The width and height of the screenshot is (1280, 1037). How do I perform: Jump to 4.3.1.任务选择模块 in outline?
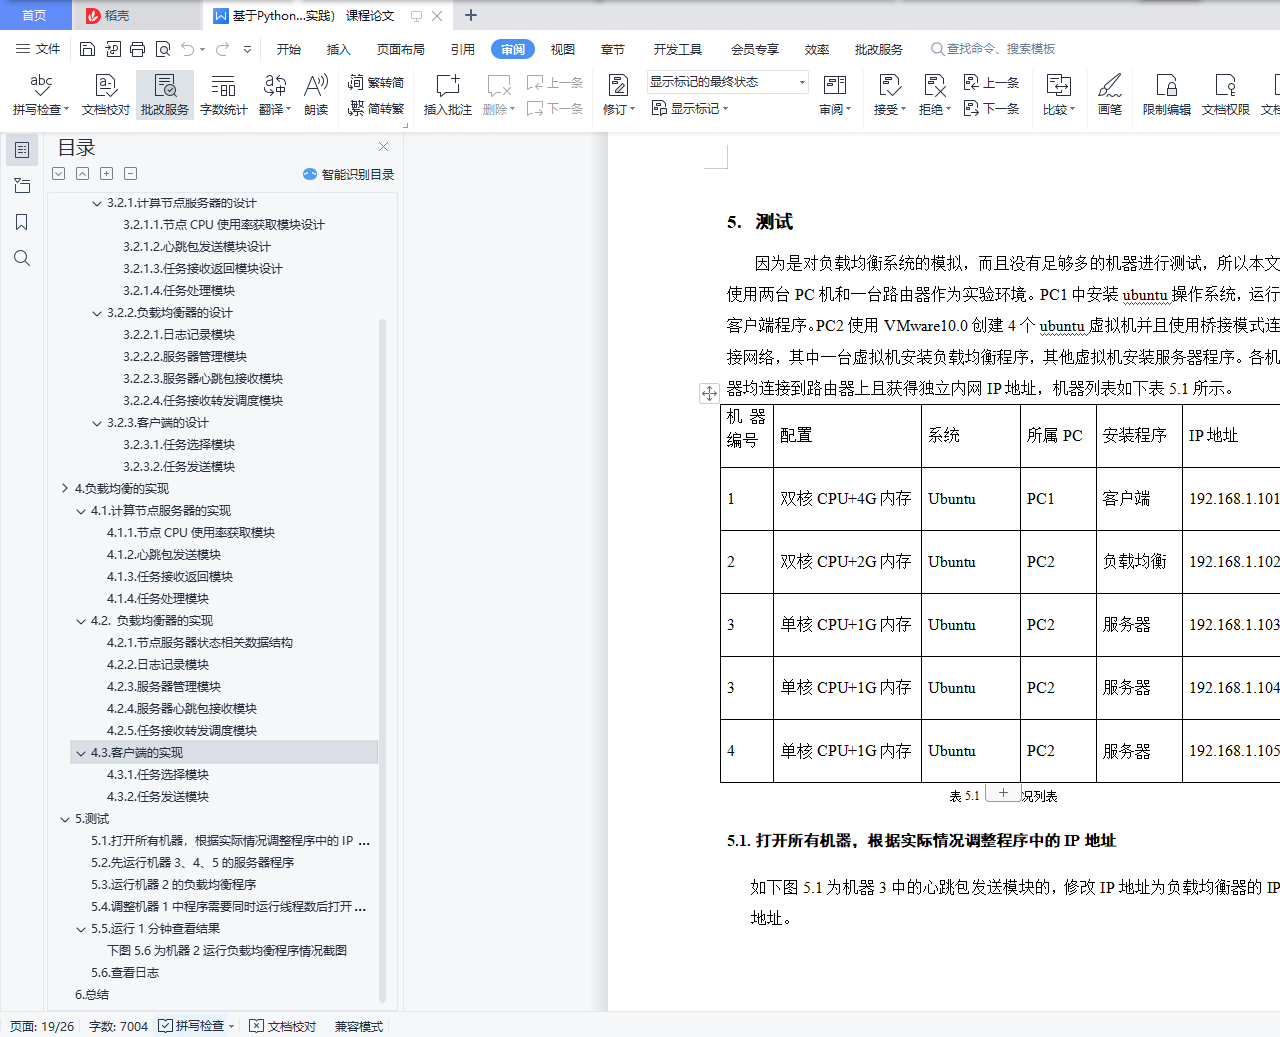[158, 775]
